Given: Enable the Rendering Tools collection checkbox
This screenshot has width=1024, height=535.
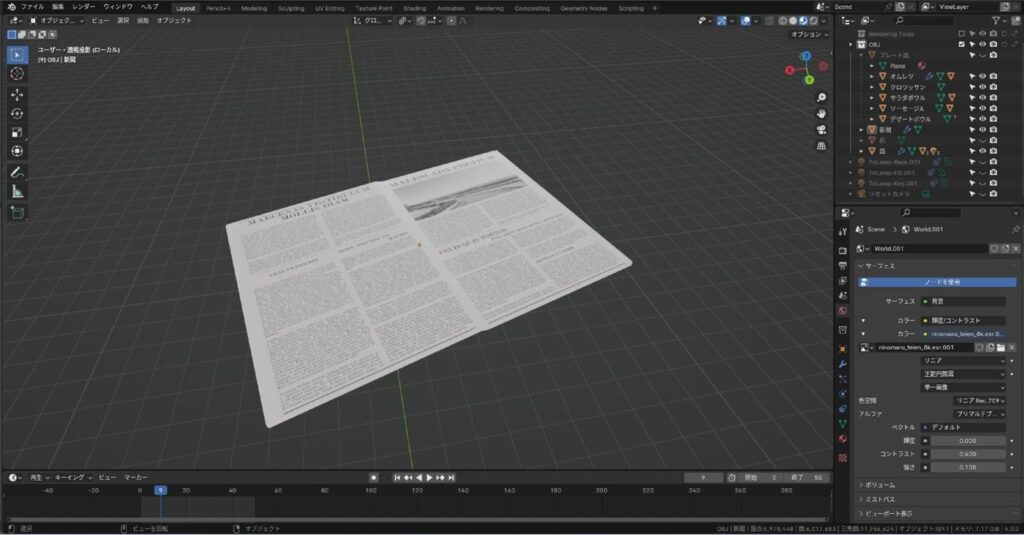Looking at the screenshot, I should pos(961,33).
